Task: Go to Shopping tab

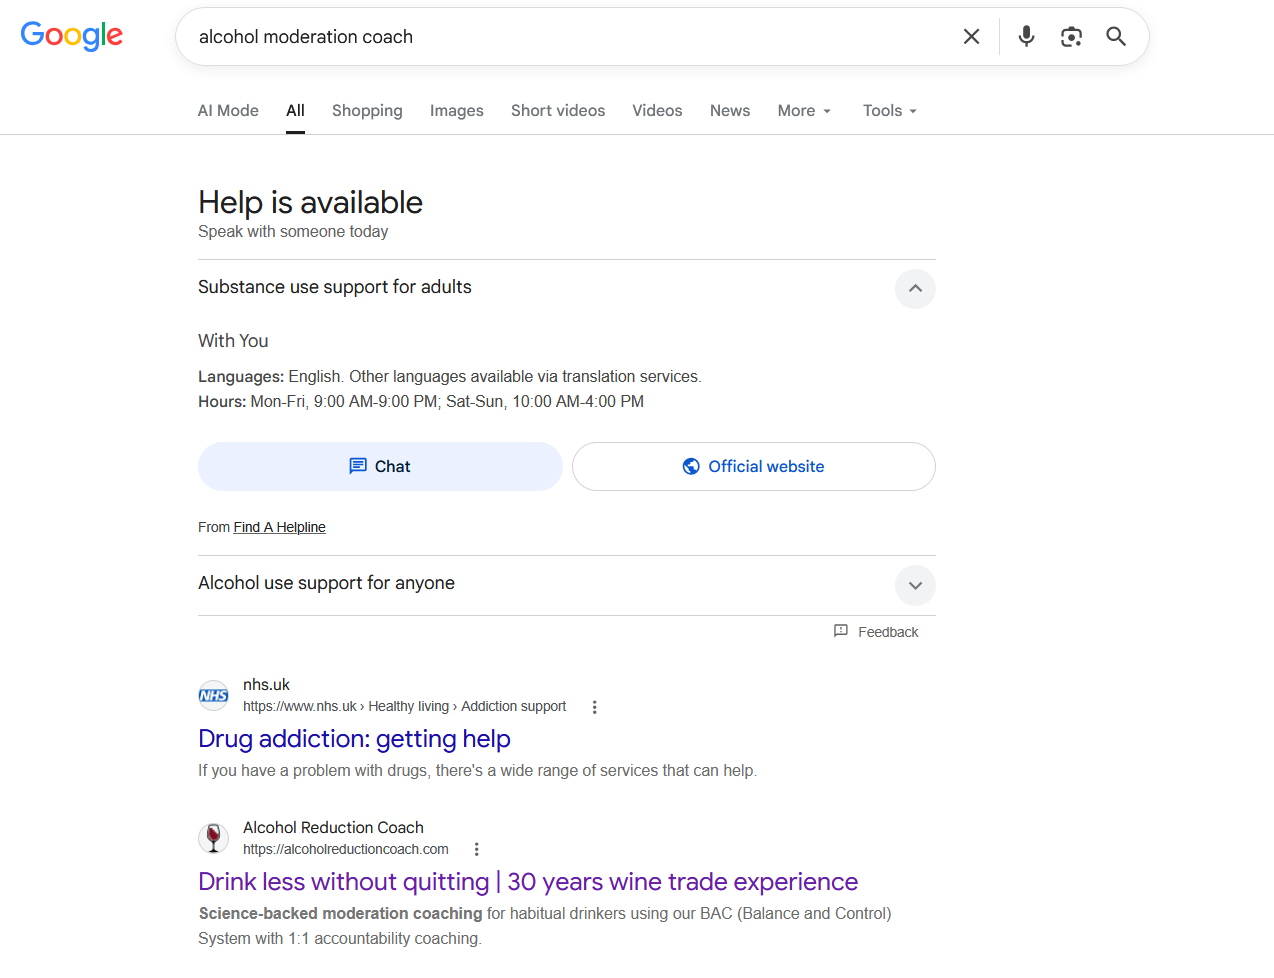Action: [x=367, y=111]
